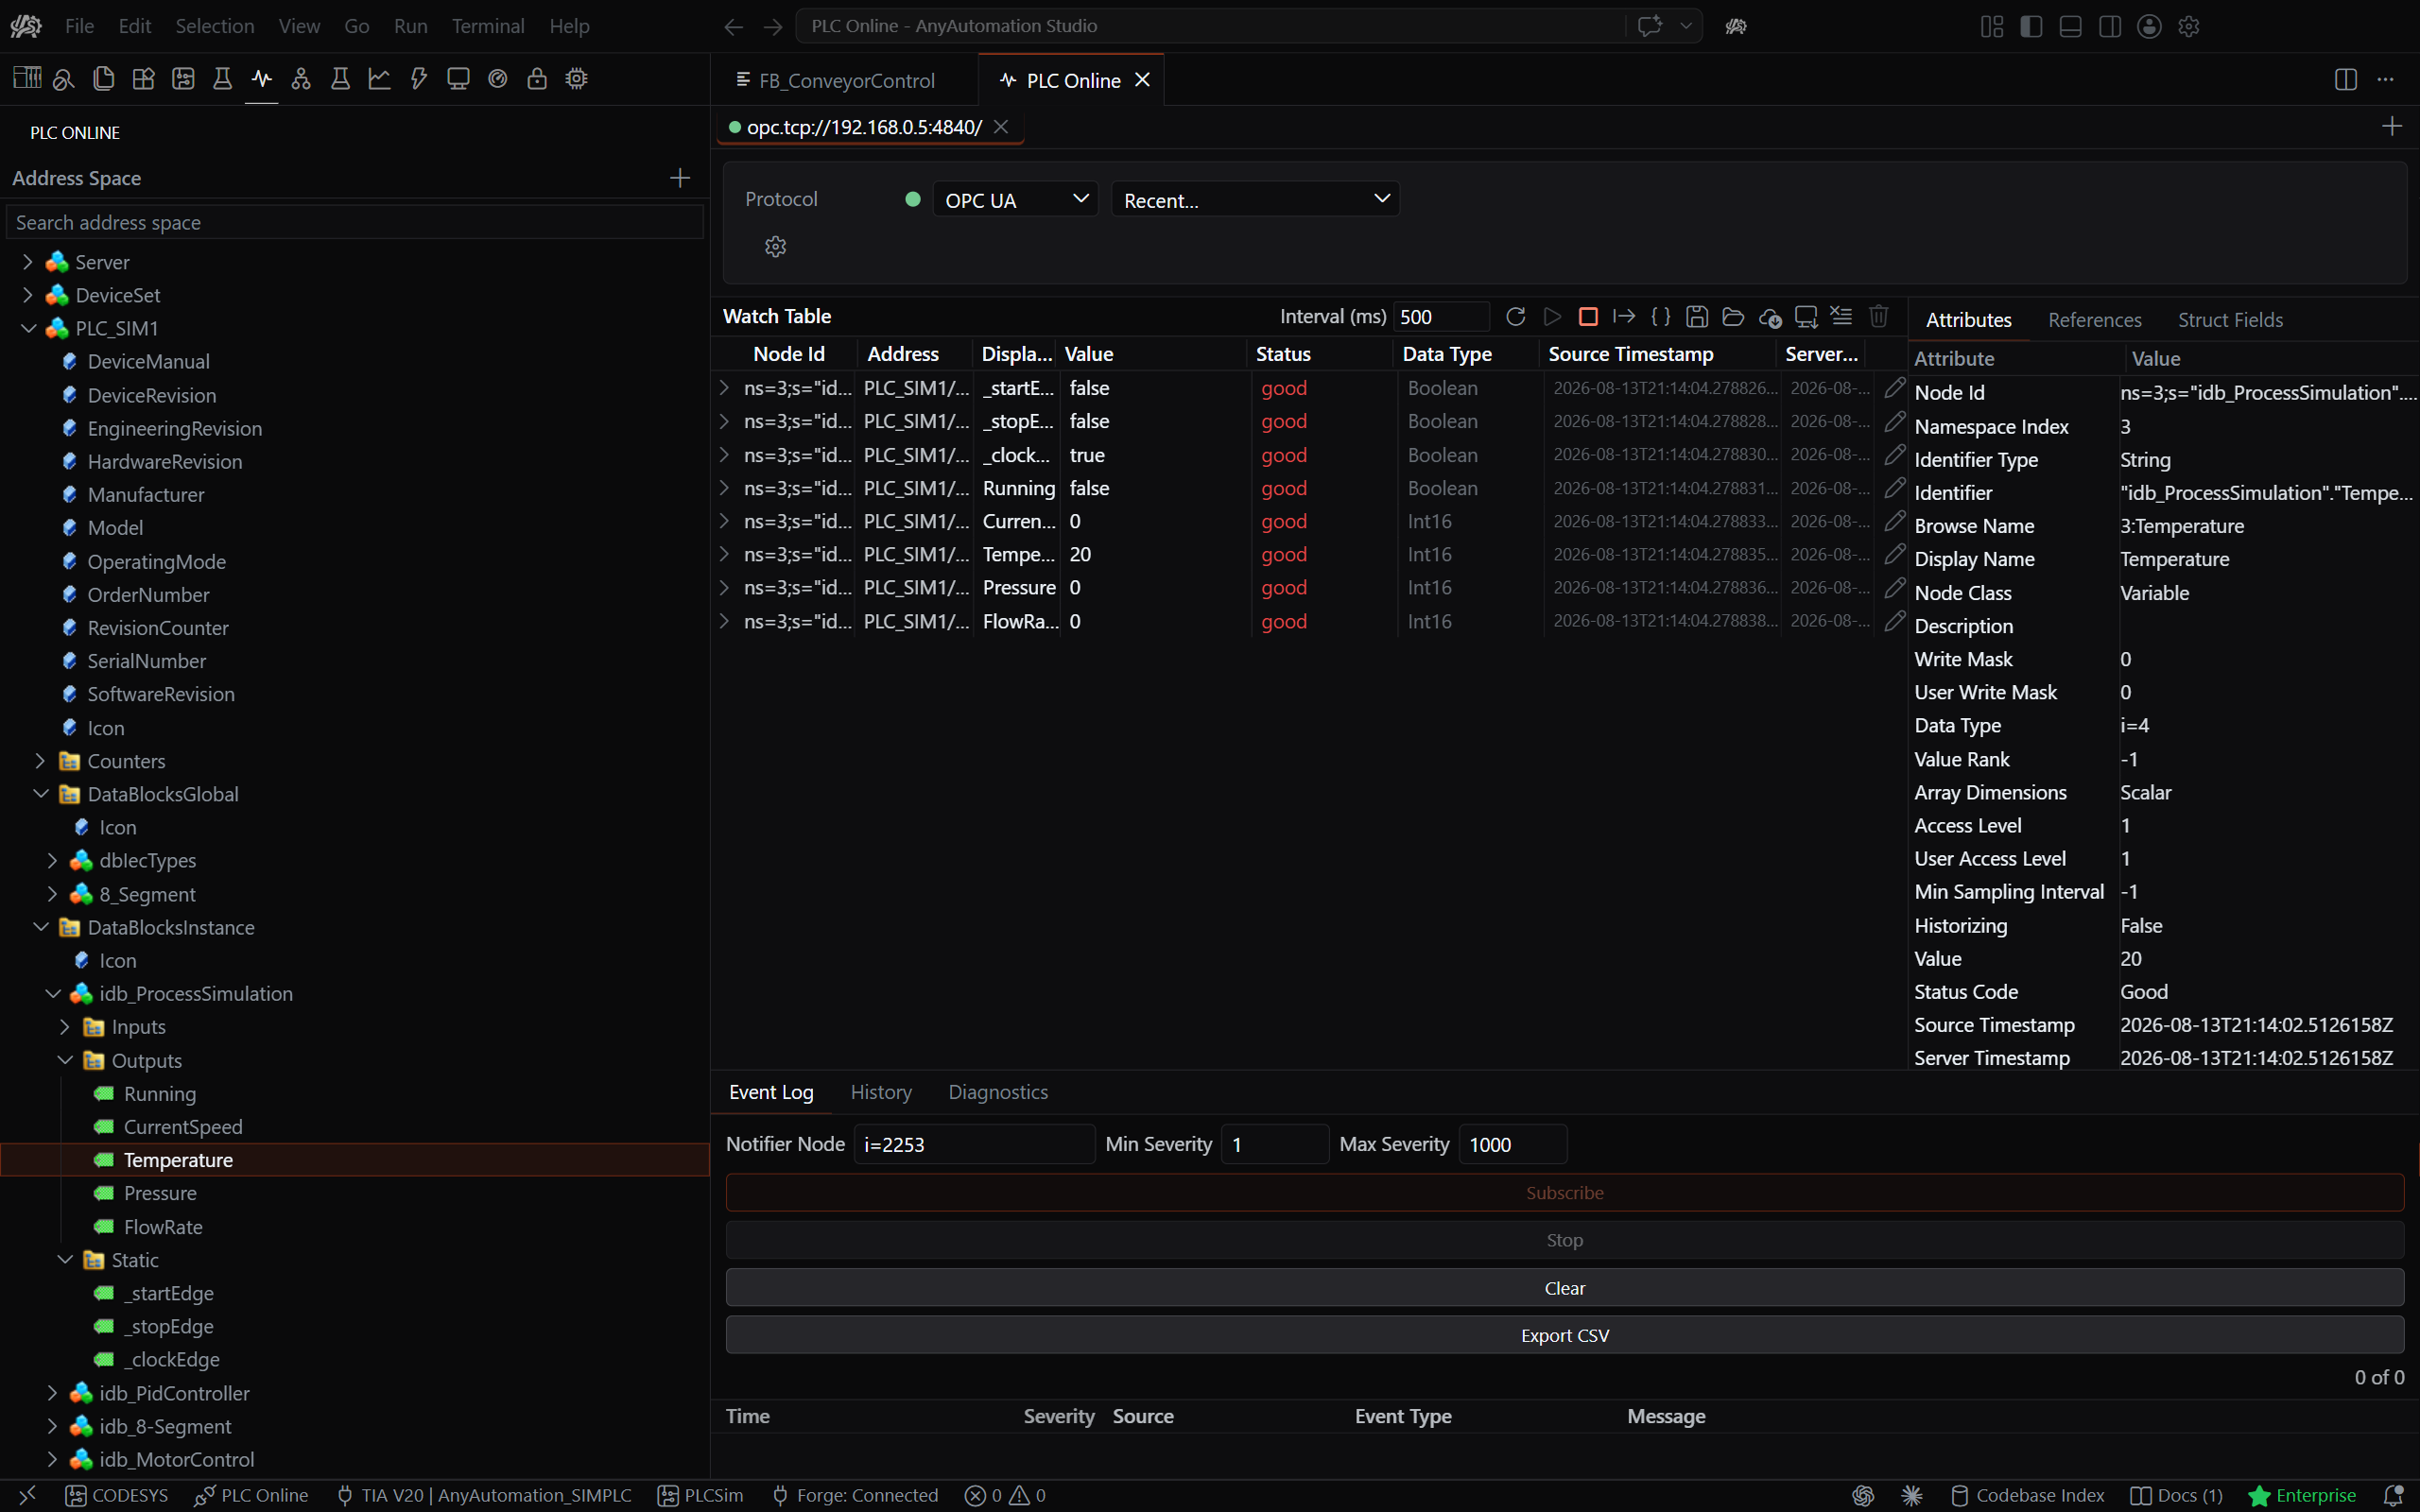Select the active PLC Online pulse icon
This screenshot has height=1512, width=2420.
(x=262, y=79)
